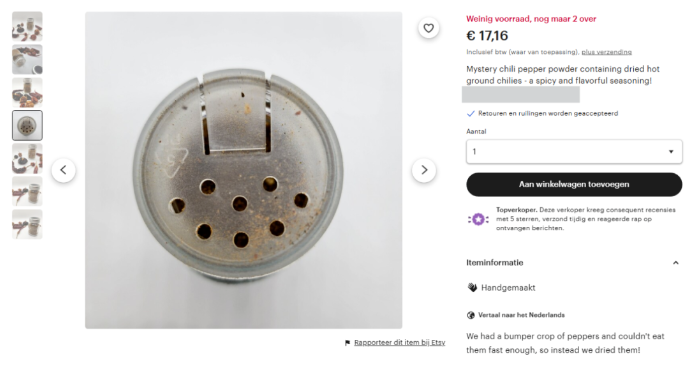The image size is (694, 367).
Task: Click the main shaker lid photo
Action: point(243,170)
